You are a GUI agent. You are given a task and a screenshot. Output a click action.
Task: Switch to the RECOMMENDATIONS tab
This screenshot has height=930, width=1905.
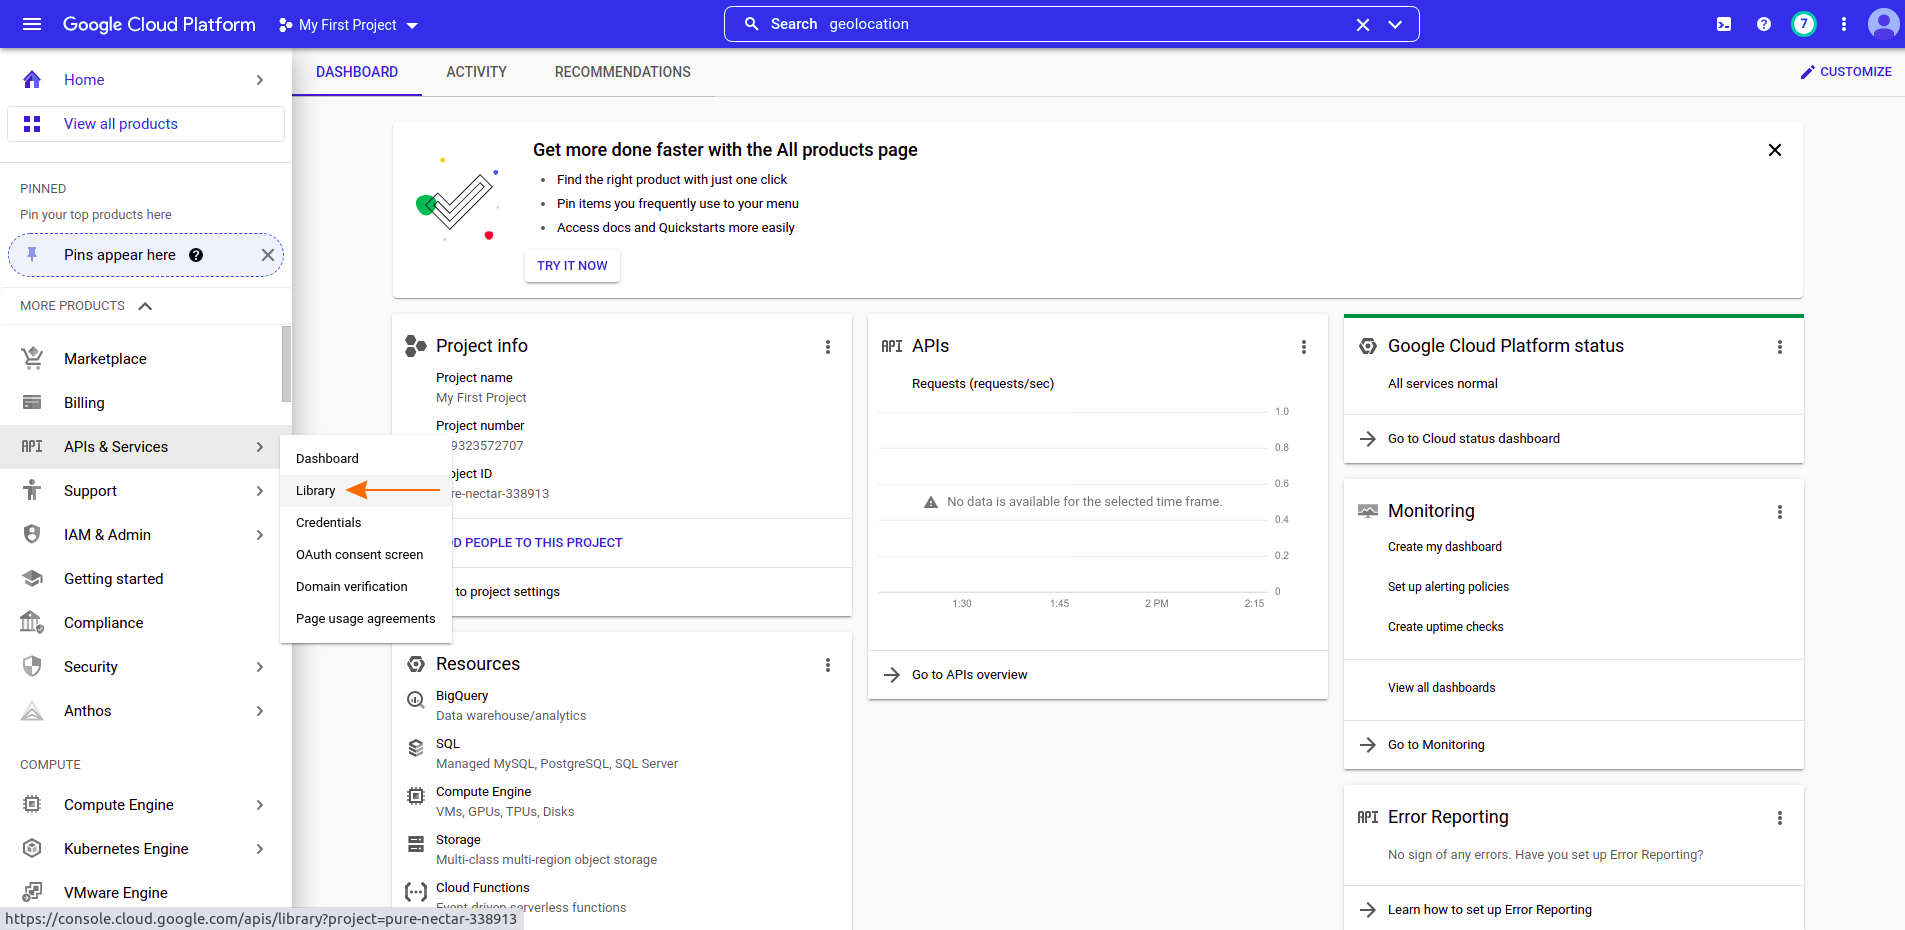(622, 72)
